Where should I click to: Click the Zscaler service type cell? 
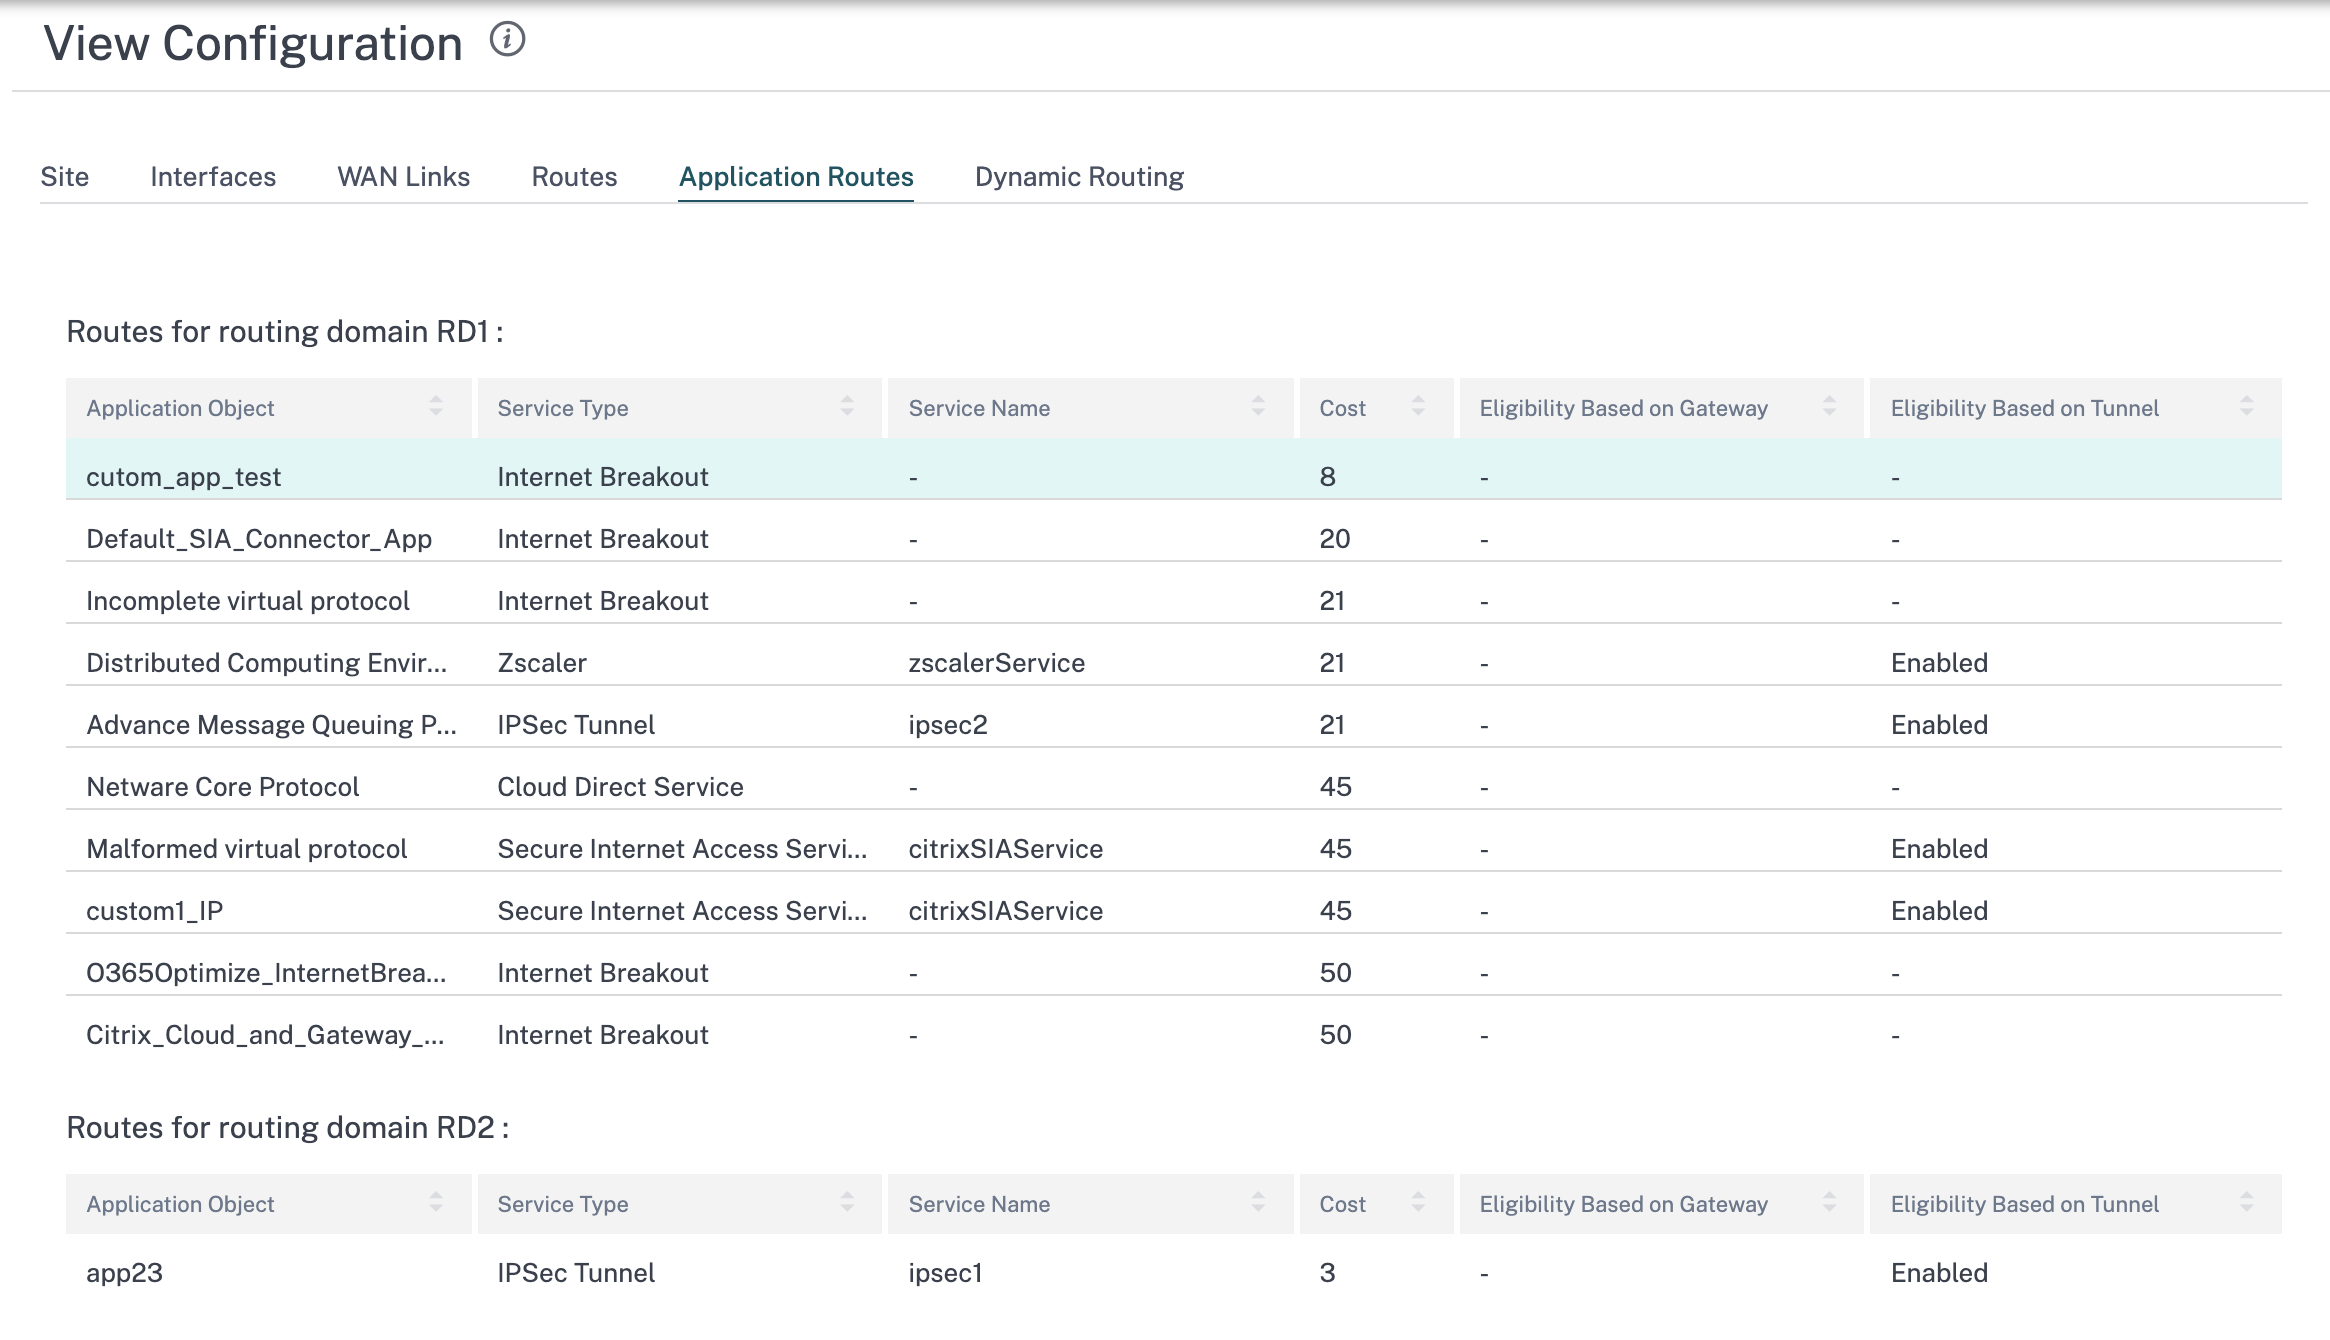[x=542, y=663]
